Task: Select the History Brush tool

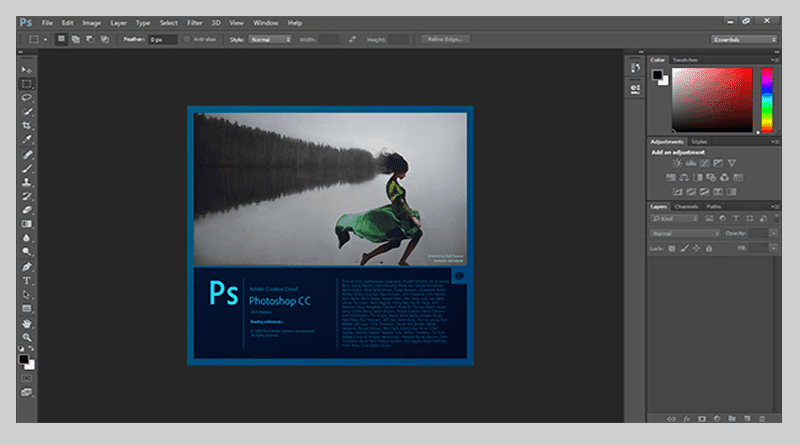Action: tap(27, 196)
